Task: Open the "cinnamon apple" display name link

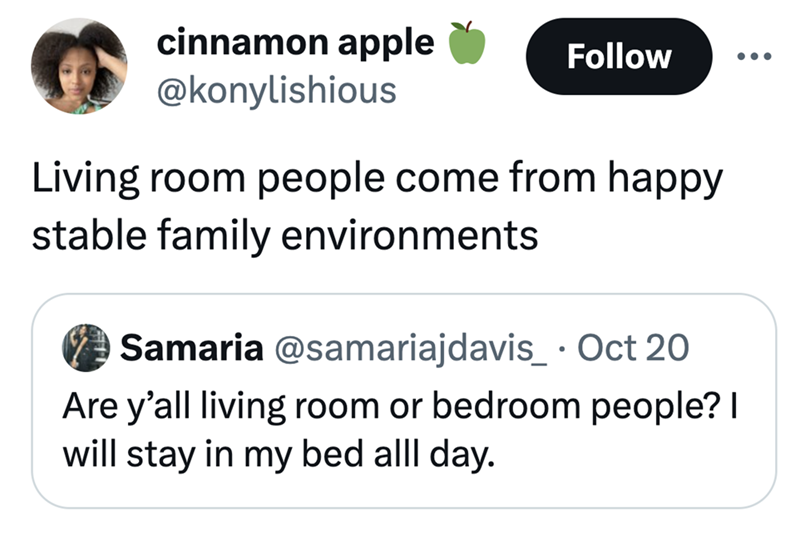Action: coord(296,43)
